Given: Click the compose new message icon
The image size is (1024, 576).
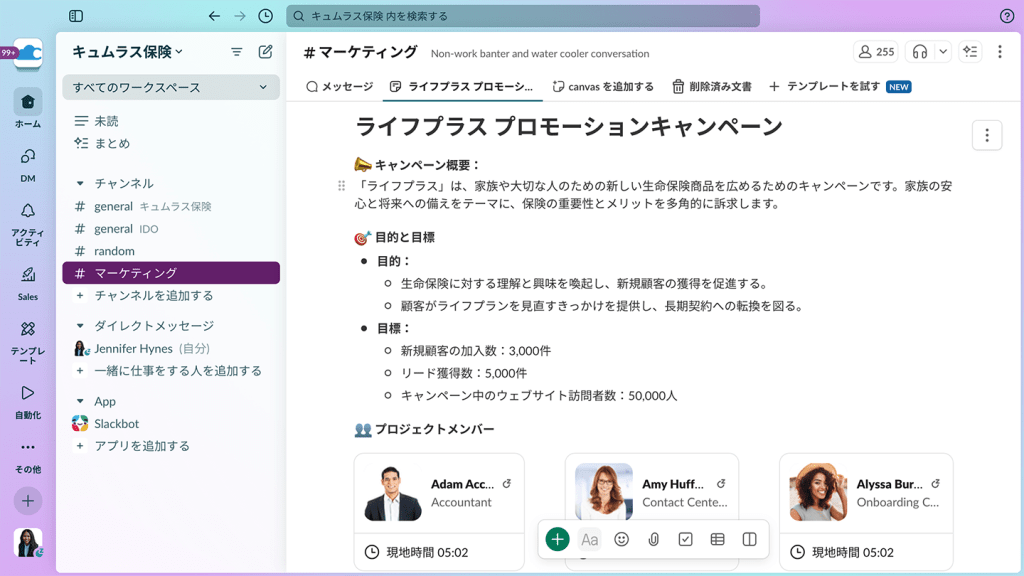Looking at the screenshot, I should click(265, 52).
